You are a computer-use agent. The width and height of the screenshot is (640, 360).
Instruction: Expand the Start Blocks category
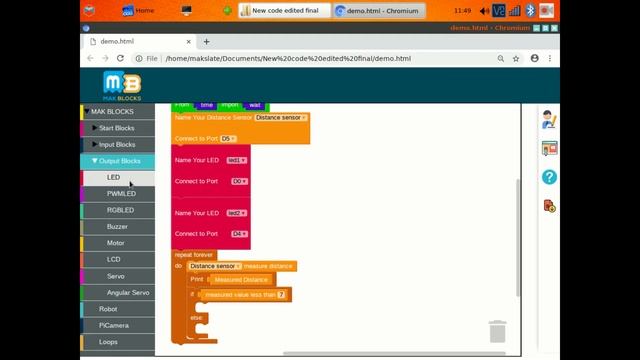tap(94, 128)
